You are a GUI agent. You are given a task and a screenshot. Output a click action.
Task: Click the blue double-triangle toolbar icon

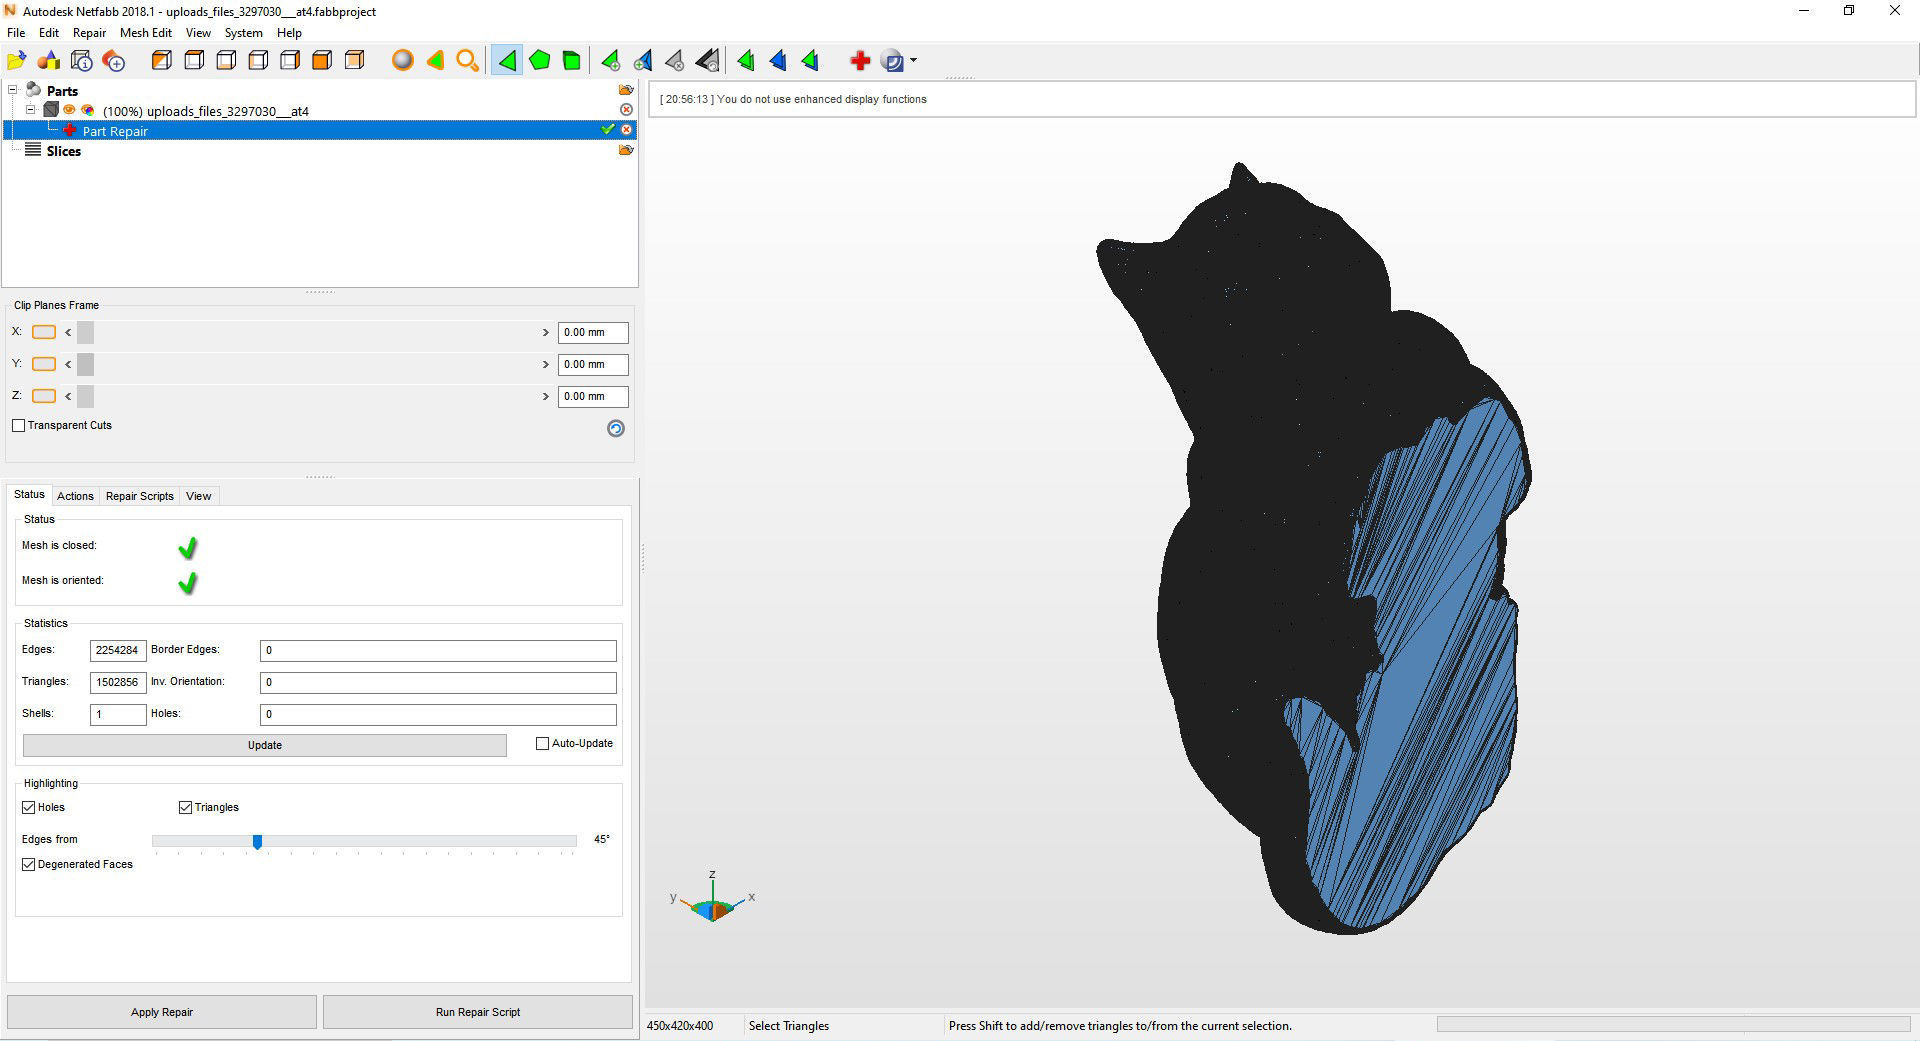779,61
